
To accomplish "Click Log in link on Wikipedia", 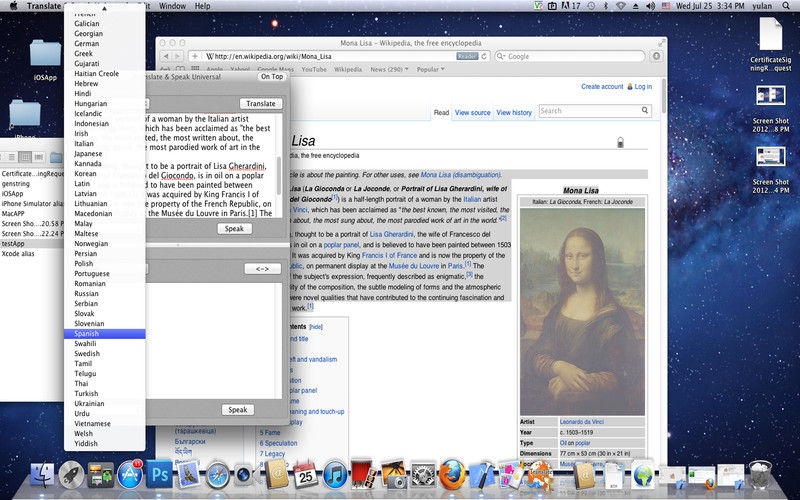I will (643, 87).
